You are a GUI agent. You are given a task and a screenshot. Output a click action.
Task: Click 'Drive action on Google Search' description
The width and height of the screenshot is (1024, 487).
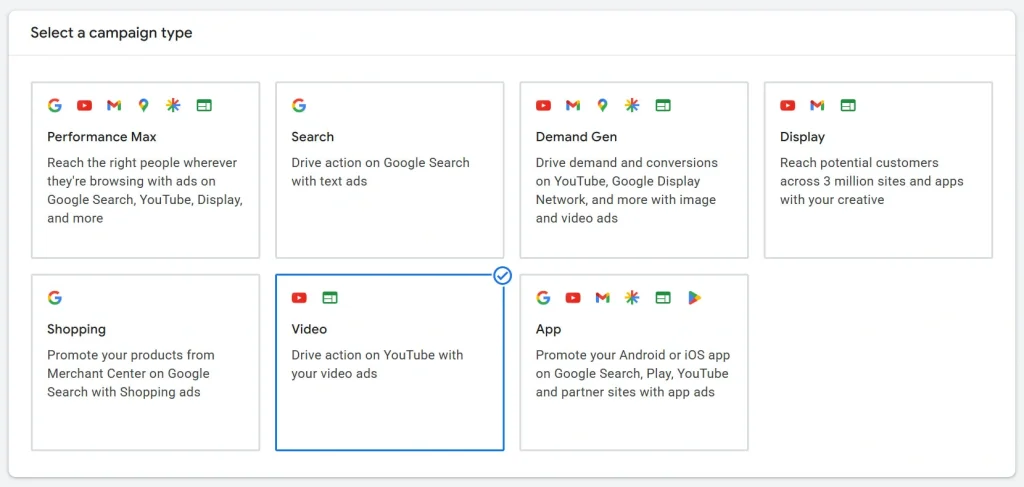(380, 172)
